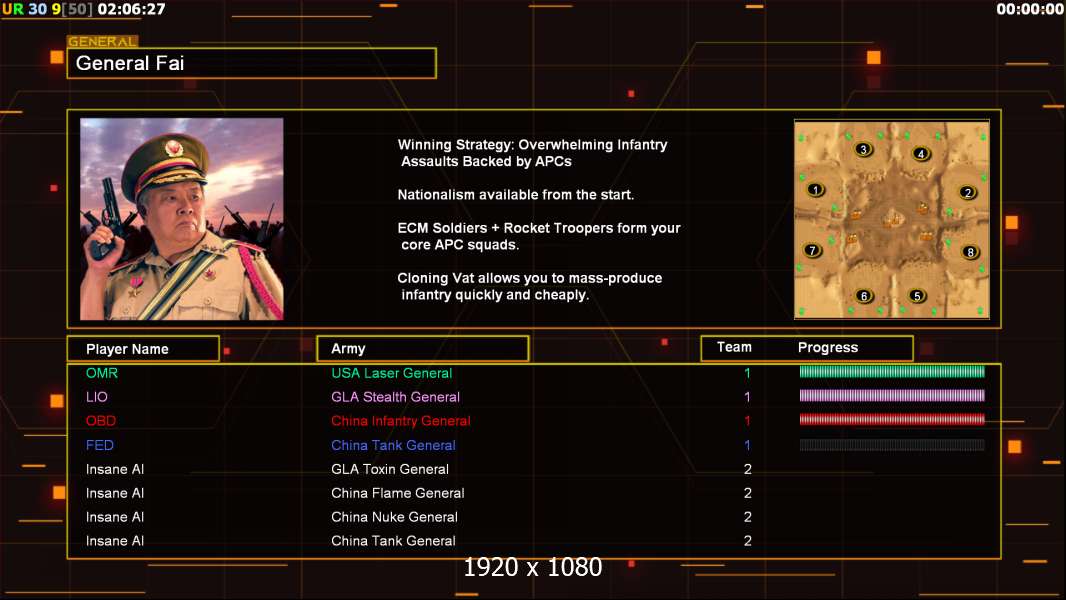Click GLA Toxin General army entry
Screen dimensions: 1066x600
(390, 469)
